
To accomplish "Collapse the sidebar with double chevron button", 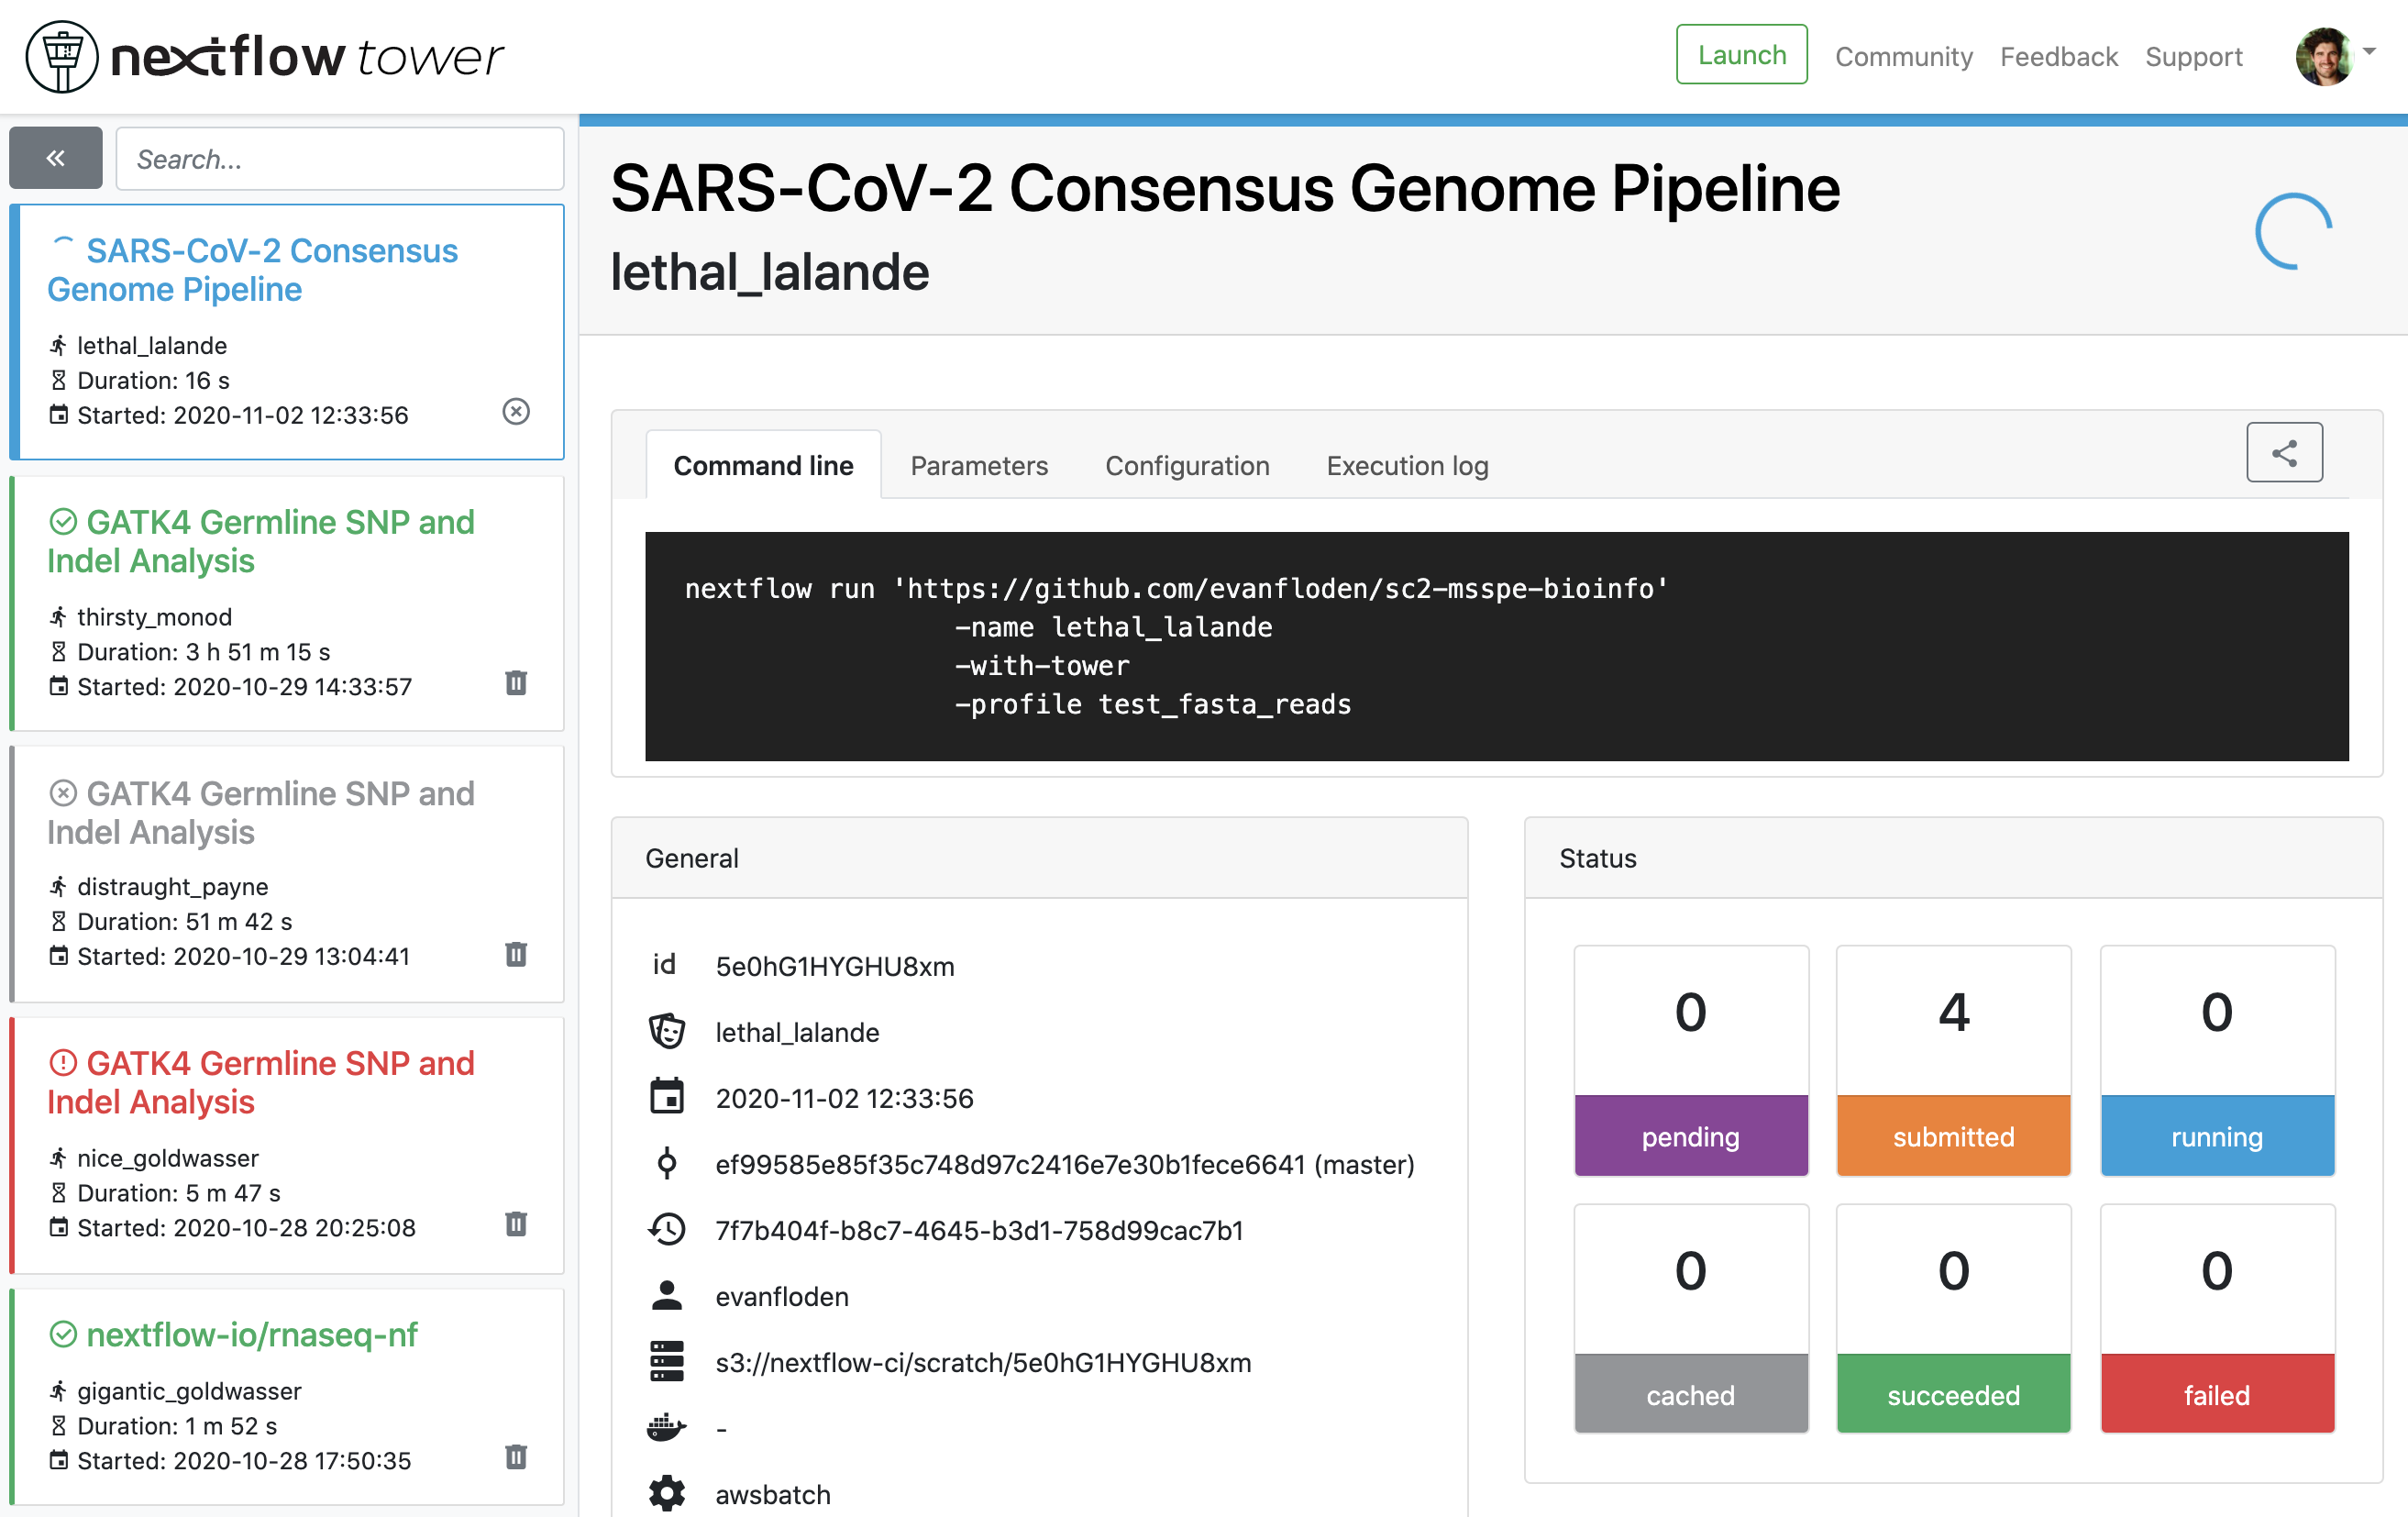I will tap(56, 158).
